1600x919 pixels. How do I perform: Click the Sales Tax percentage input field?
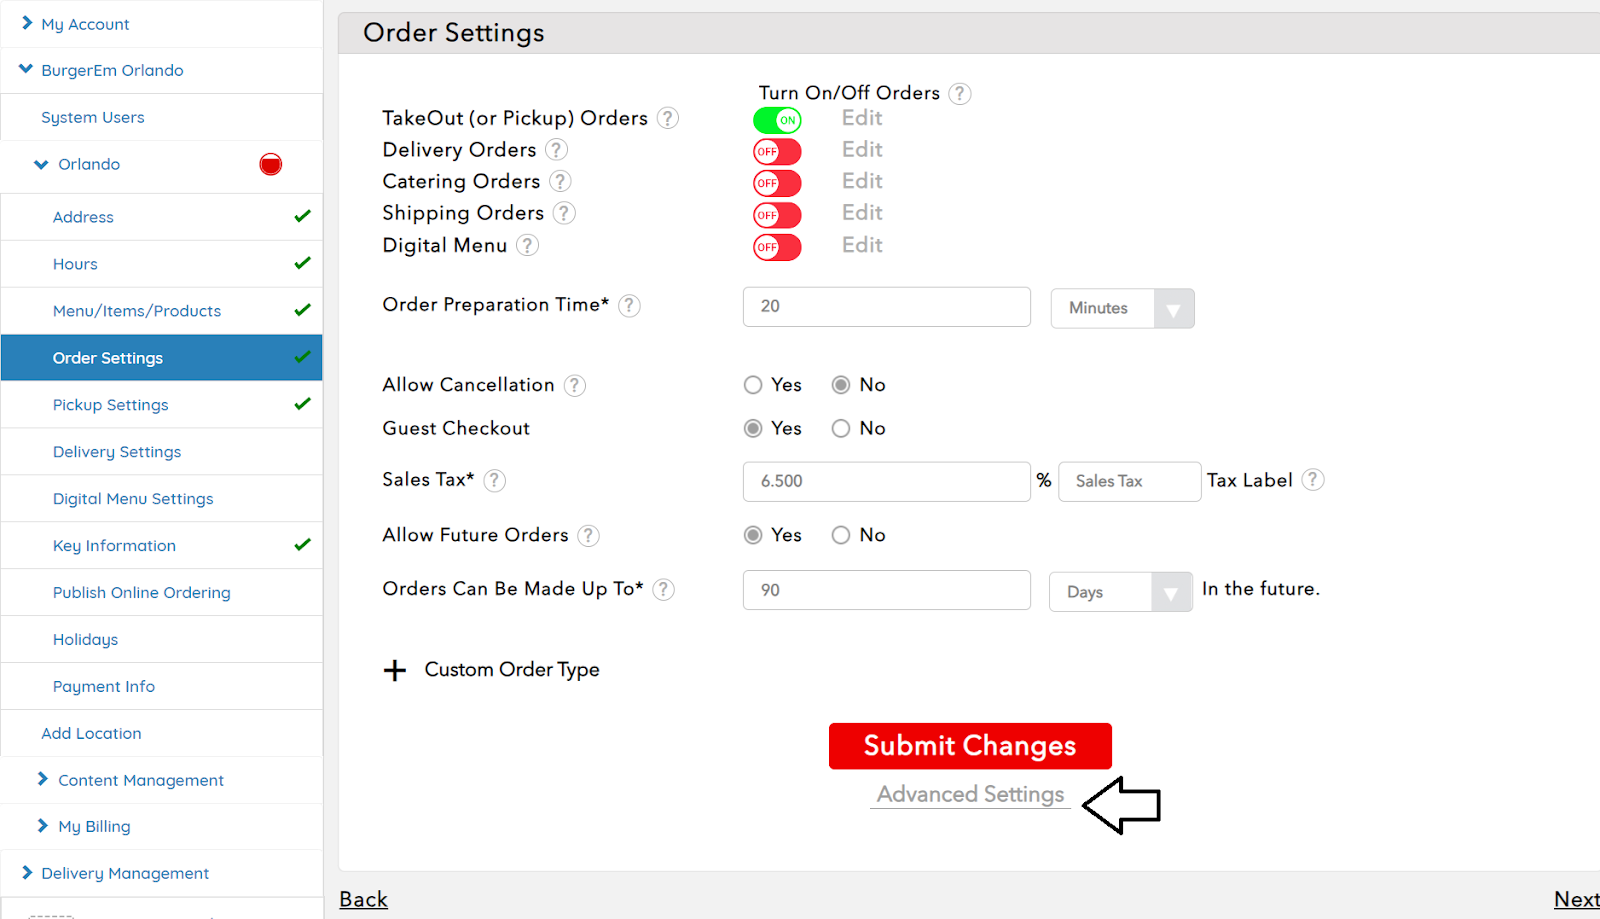click(886, 482)
